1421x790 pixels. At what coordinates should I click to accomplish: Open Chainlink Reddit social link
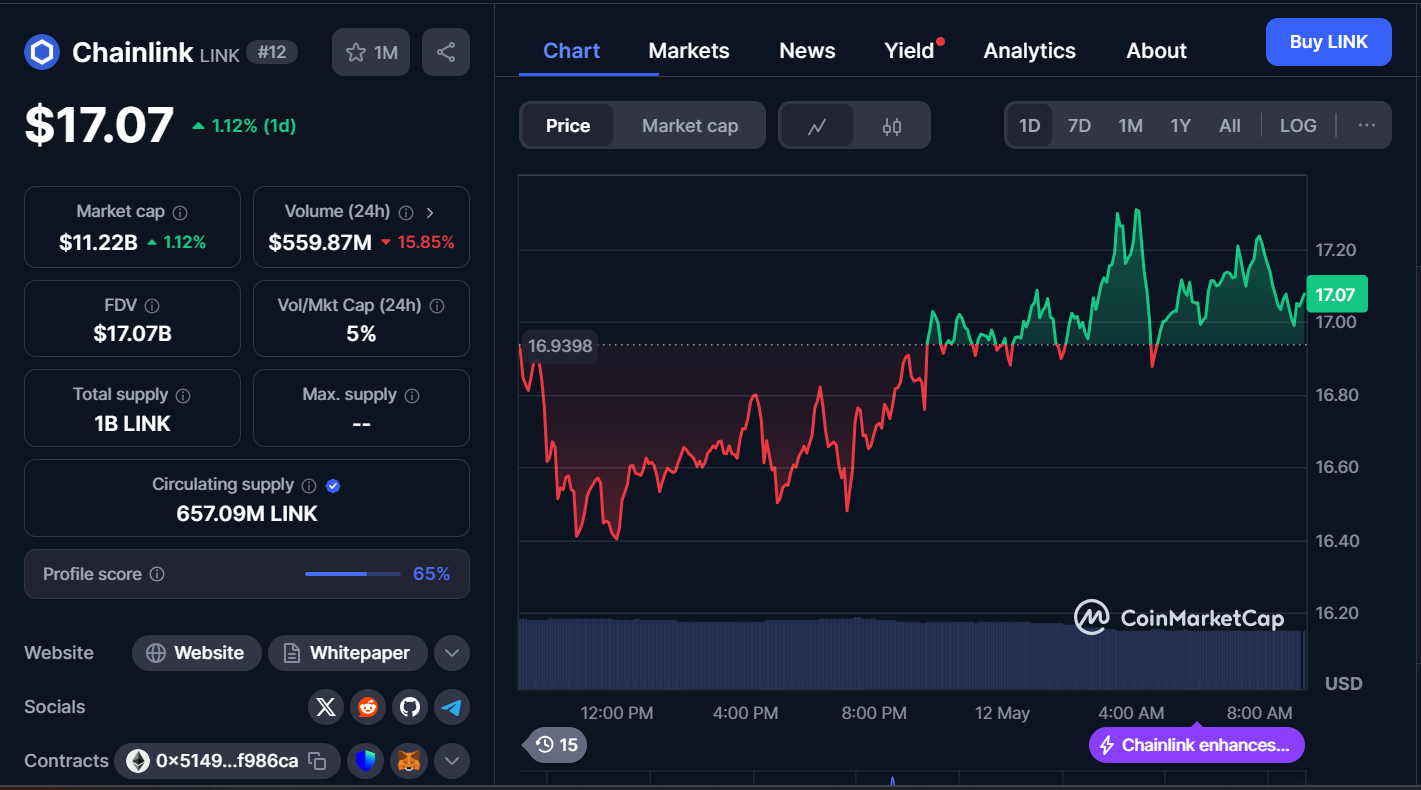pyautogui.click(x=367, y=707)
